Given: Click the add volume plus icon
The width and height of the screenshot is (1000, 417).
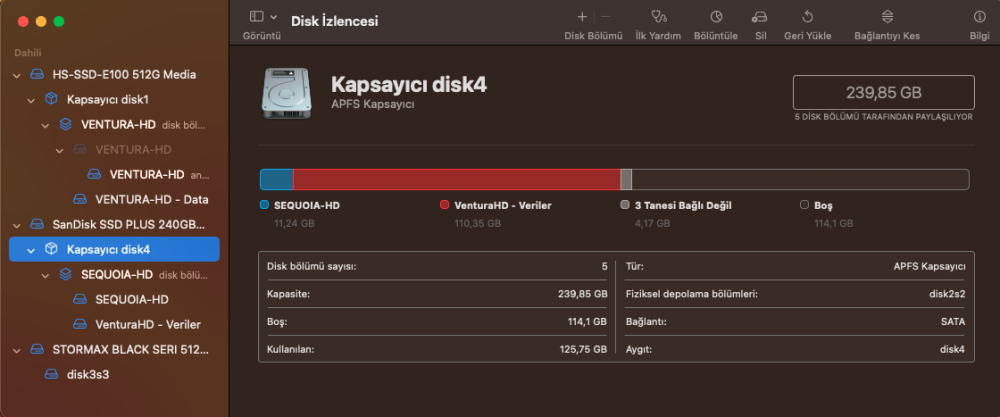Looking at the screenshot, I should pos(582,17).
